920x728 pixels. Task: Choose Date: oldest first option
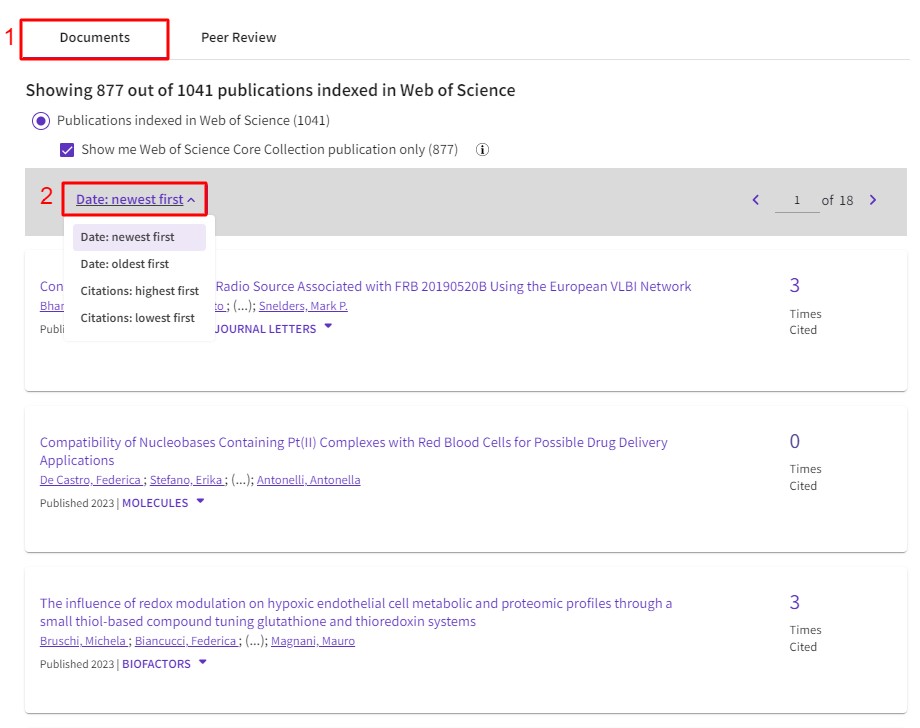125,264
